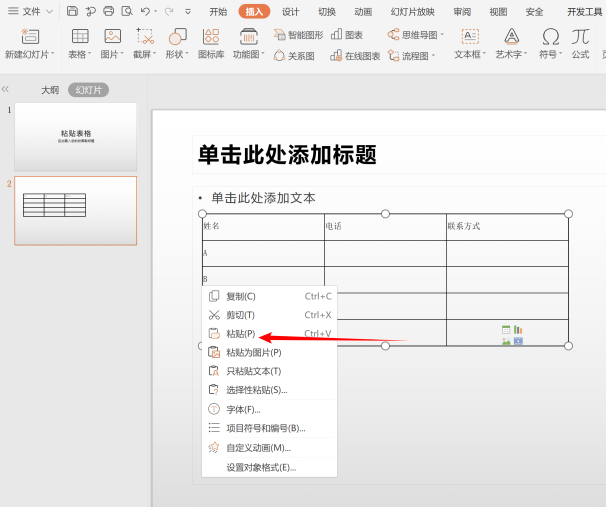Choose 选择性粘贴(S)... from context menu
Viewport: 606px width, 507px height.
[269, 390]
